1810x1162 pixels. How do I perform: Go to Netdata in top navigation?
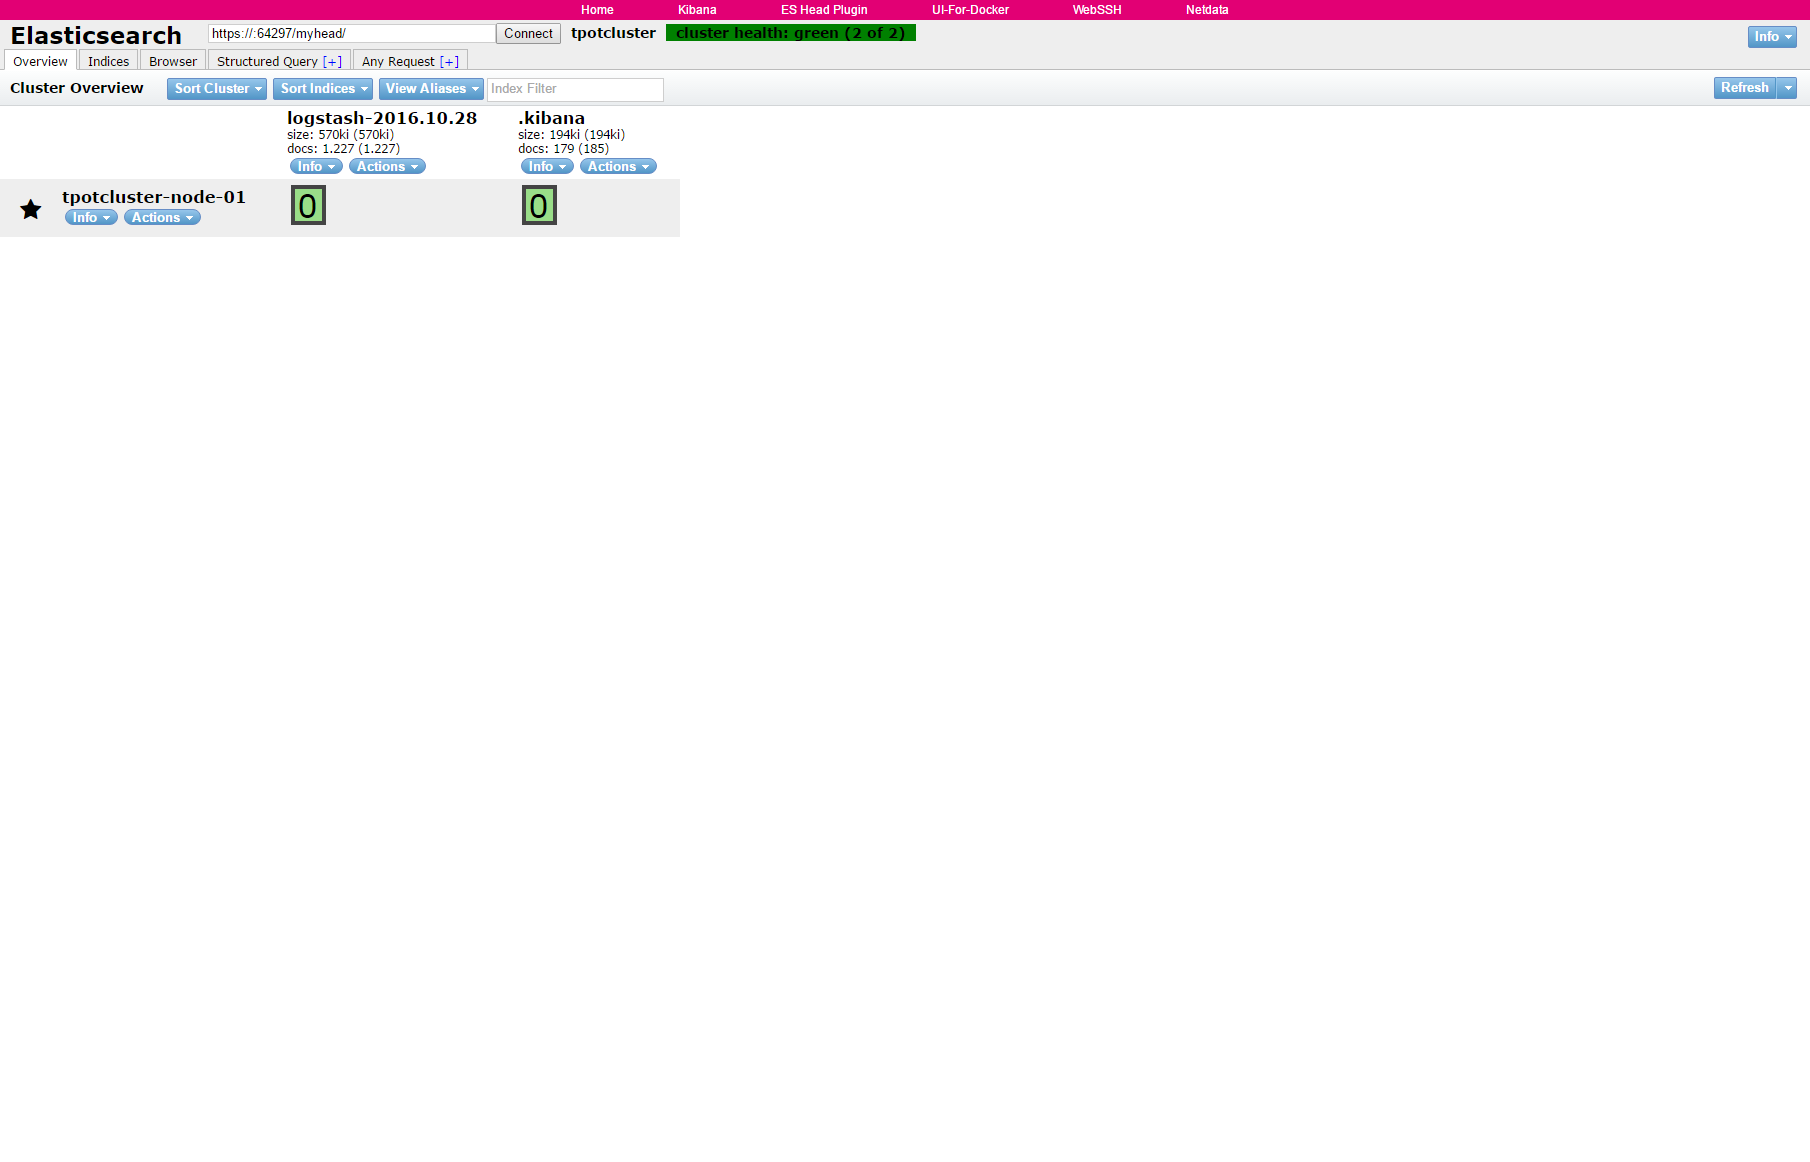coord(1207,10)
